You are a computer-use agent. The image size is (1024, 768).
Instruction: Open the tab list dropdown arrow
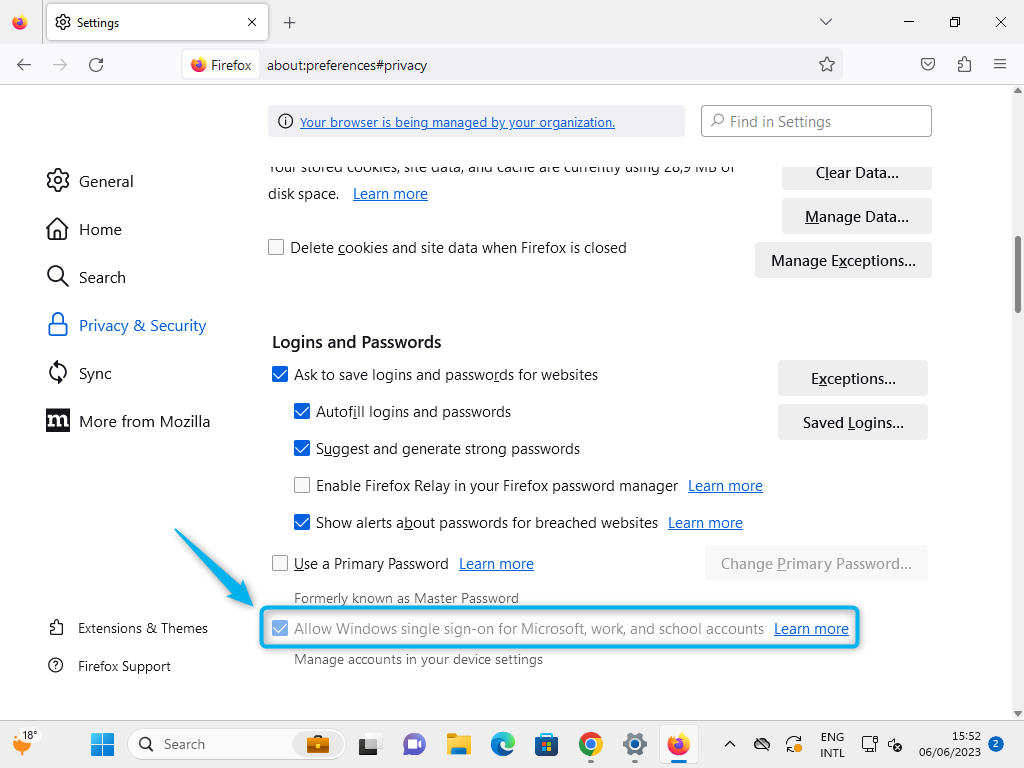click(826, 21)
